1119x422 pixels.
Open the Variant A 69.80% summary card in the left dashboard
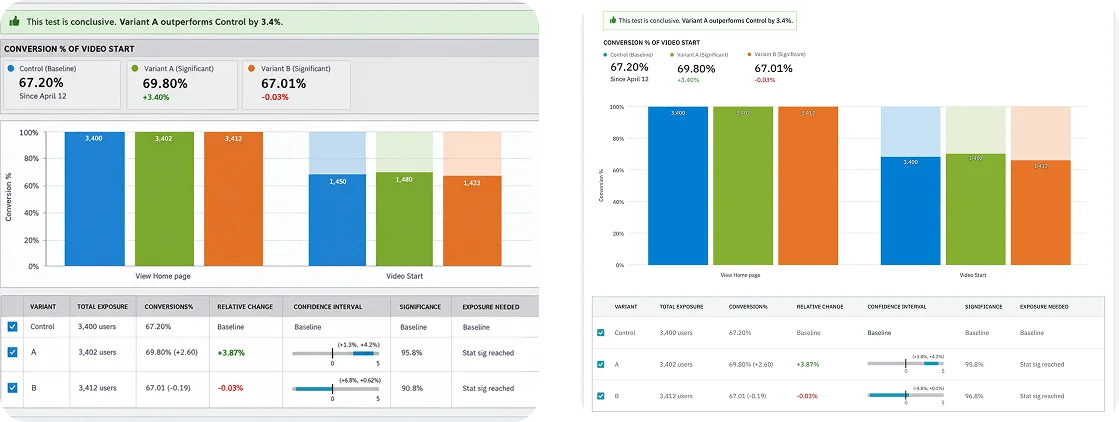183,84
